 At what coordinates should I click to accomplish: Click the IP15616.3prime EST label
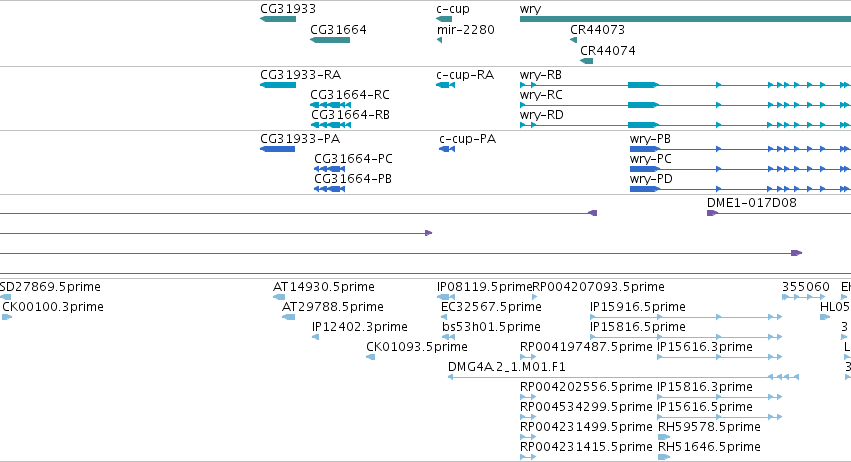pos(704,347)
